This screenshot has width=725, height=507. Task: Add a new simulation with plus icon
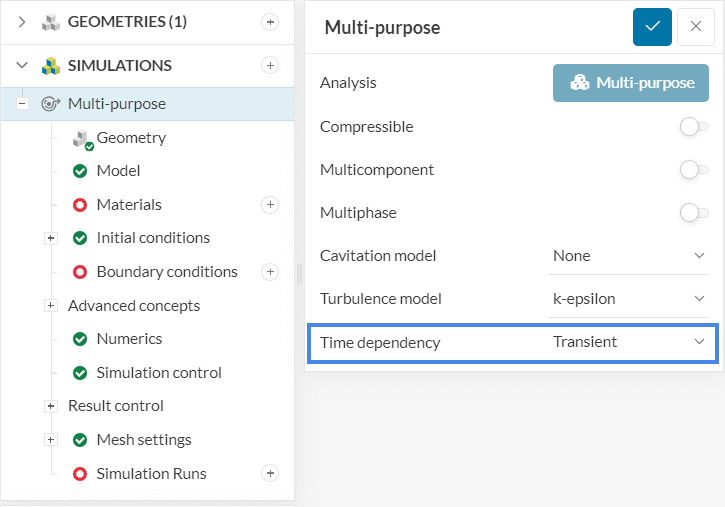coord(269,65)
